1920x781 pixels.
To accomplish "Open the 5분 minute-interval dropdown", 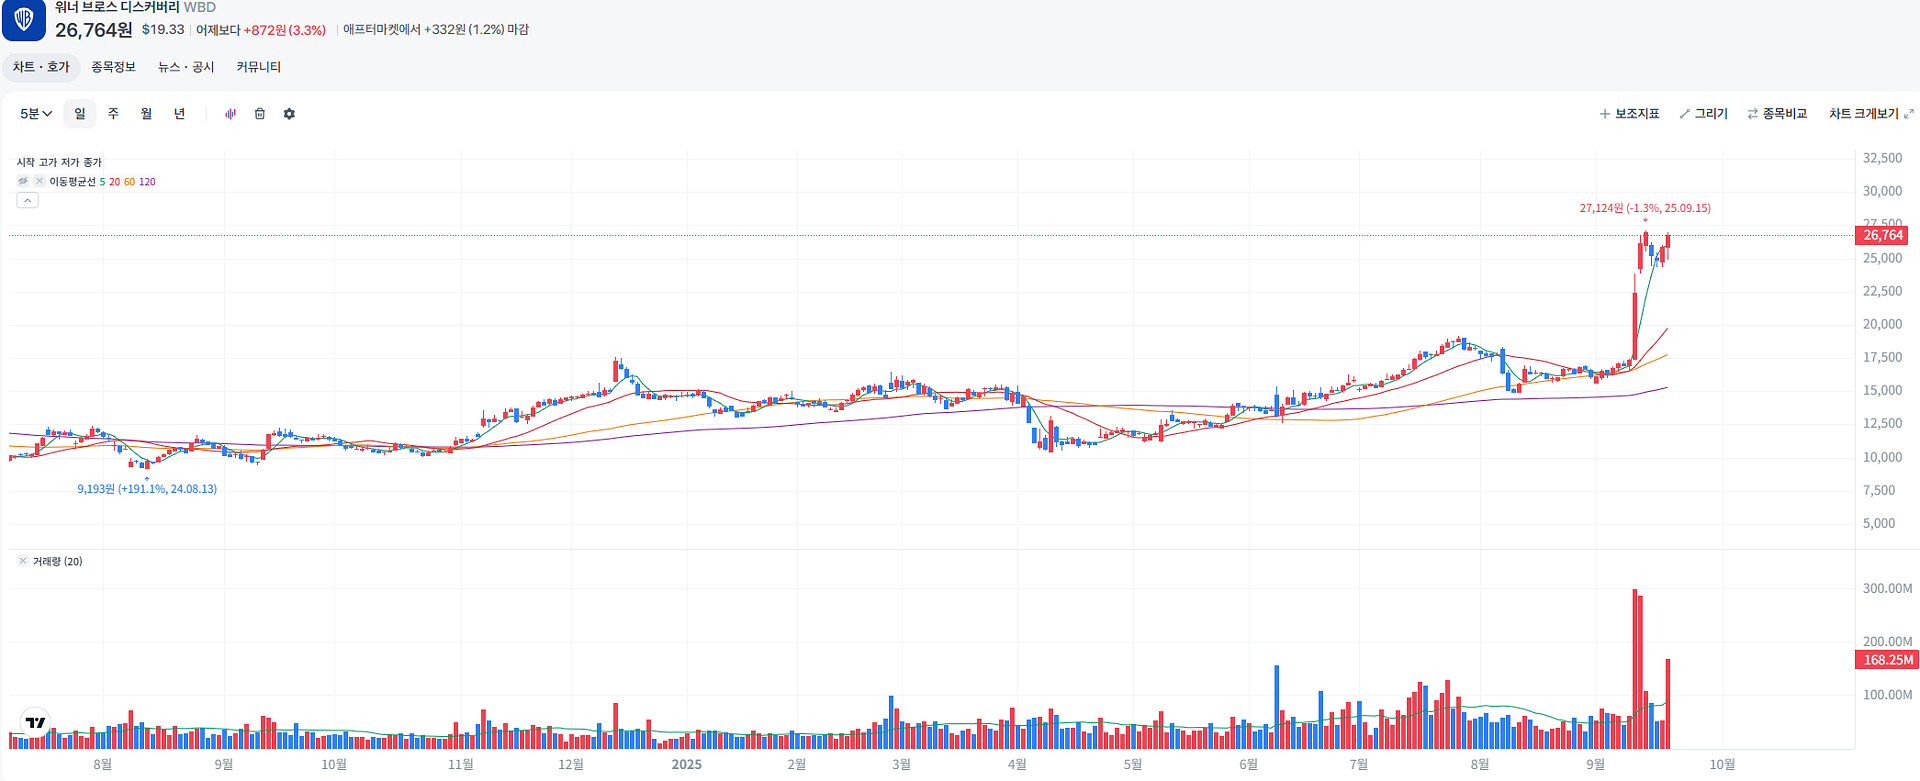I will click(x=36, y=114).
